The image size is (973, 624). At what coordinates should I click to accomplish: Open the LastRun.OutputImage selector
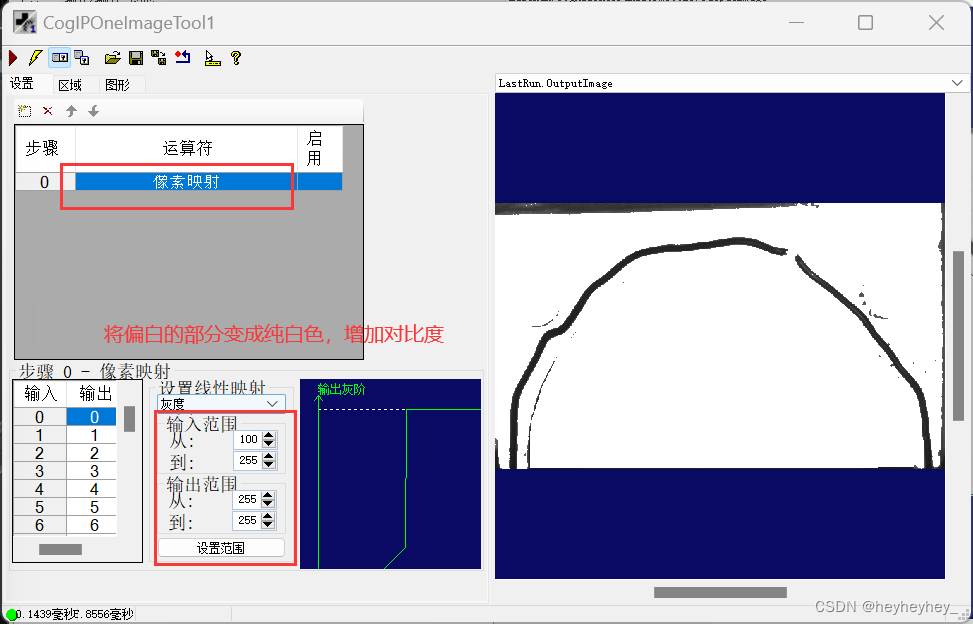(955, 82)
